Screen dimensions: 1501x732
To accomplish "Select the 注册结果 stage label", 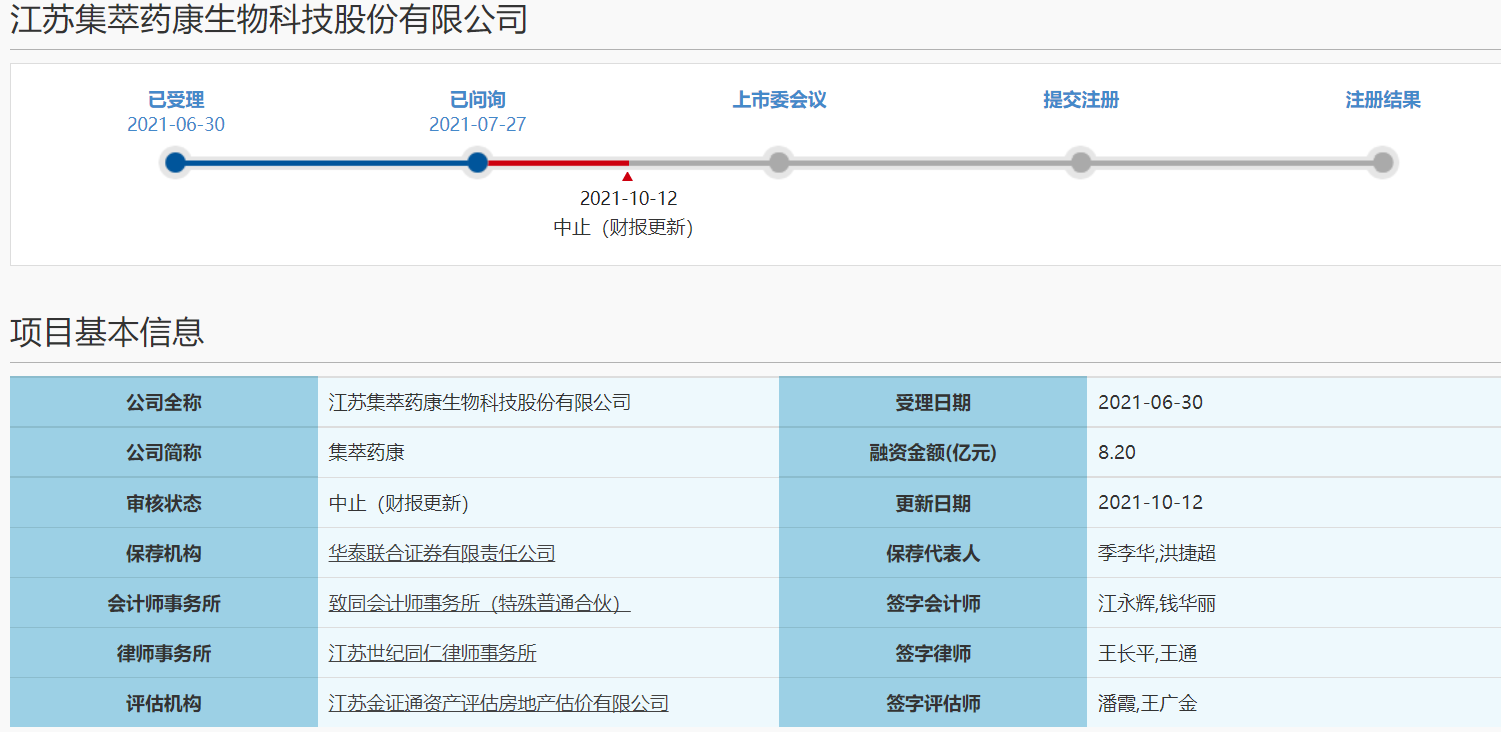I will point(1383,100).
